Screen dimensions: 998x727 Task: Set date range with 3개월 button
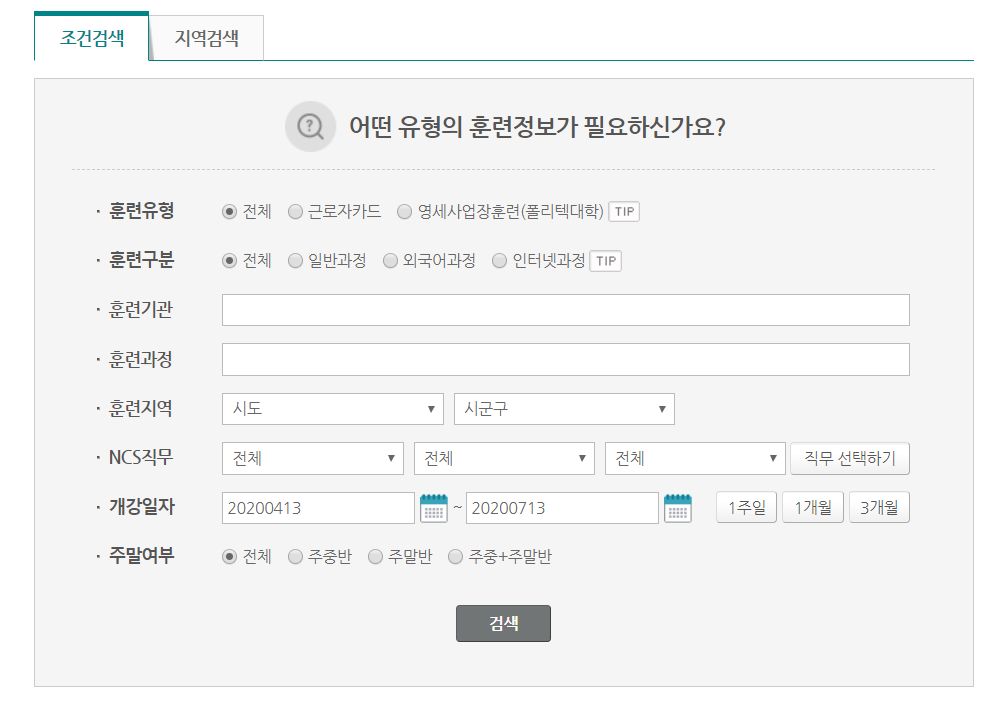879,507
